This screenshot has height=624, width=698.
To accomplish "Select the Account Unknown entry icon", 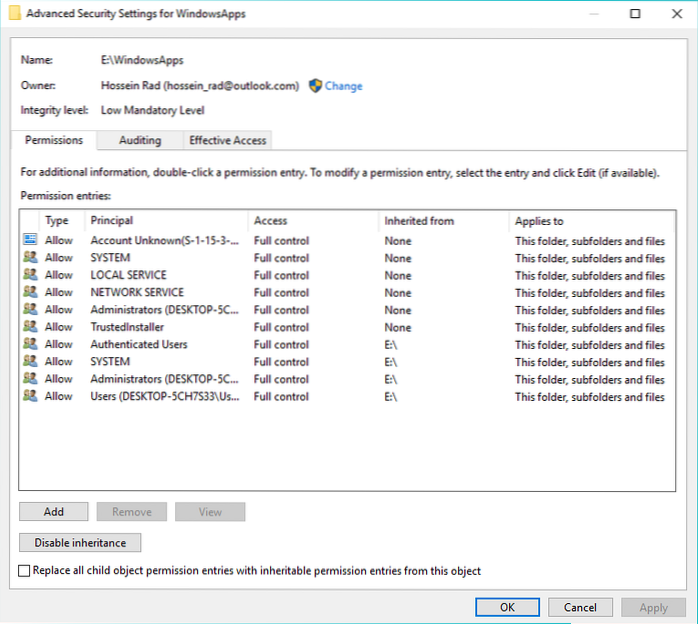I will (x=30, y=240).
